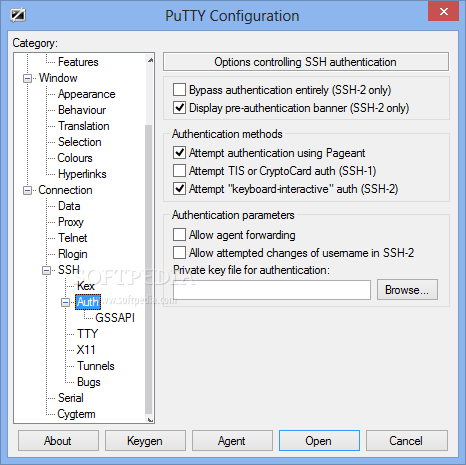Open the Behaviour category
This screenshot has width=466, height=465.
point(82,110)
